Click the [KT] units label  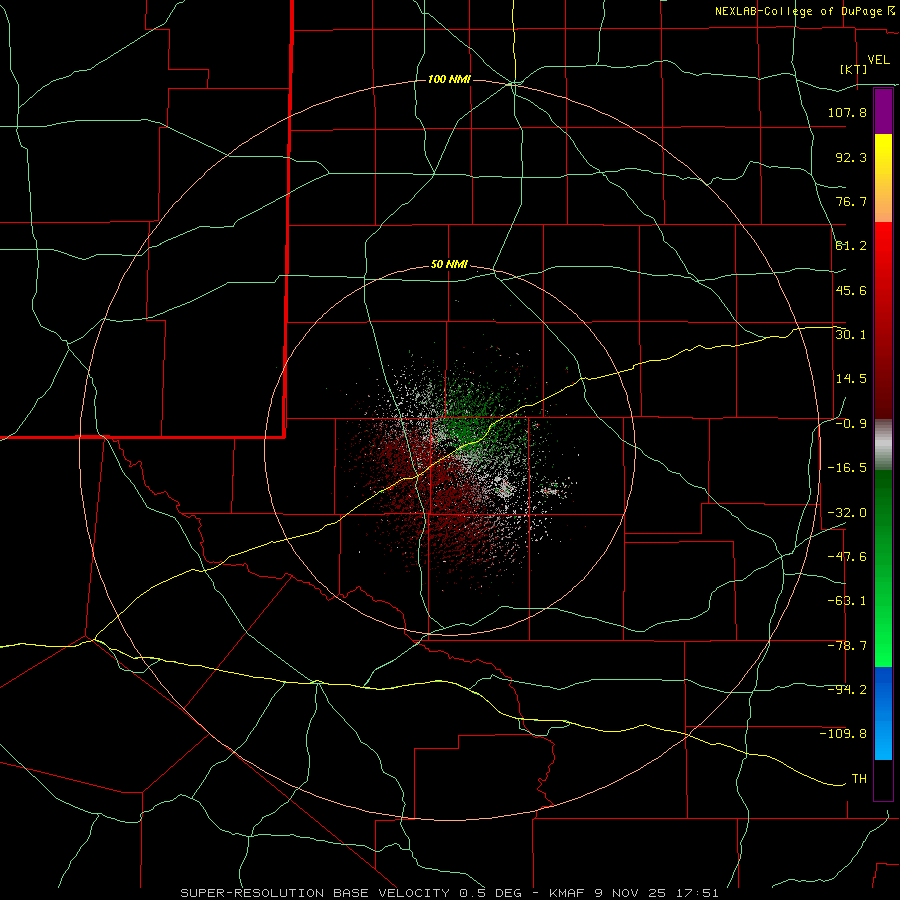[x=854, y=69]
